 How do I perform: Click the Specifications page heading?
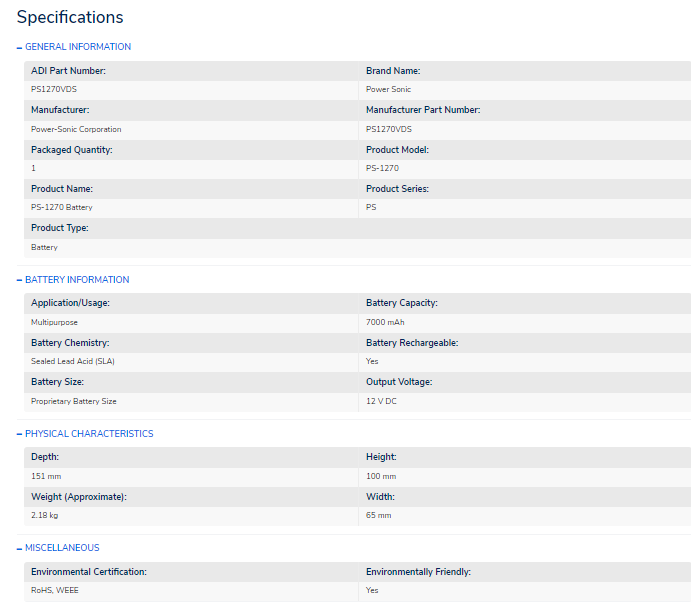pos(70,17)
